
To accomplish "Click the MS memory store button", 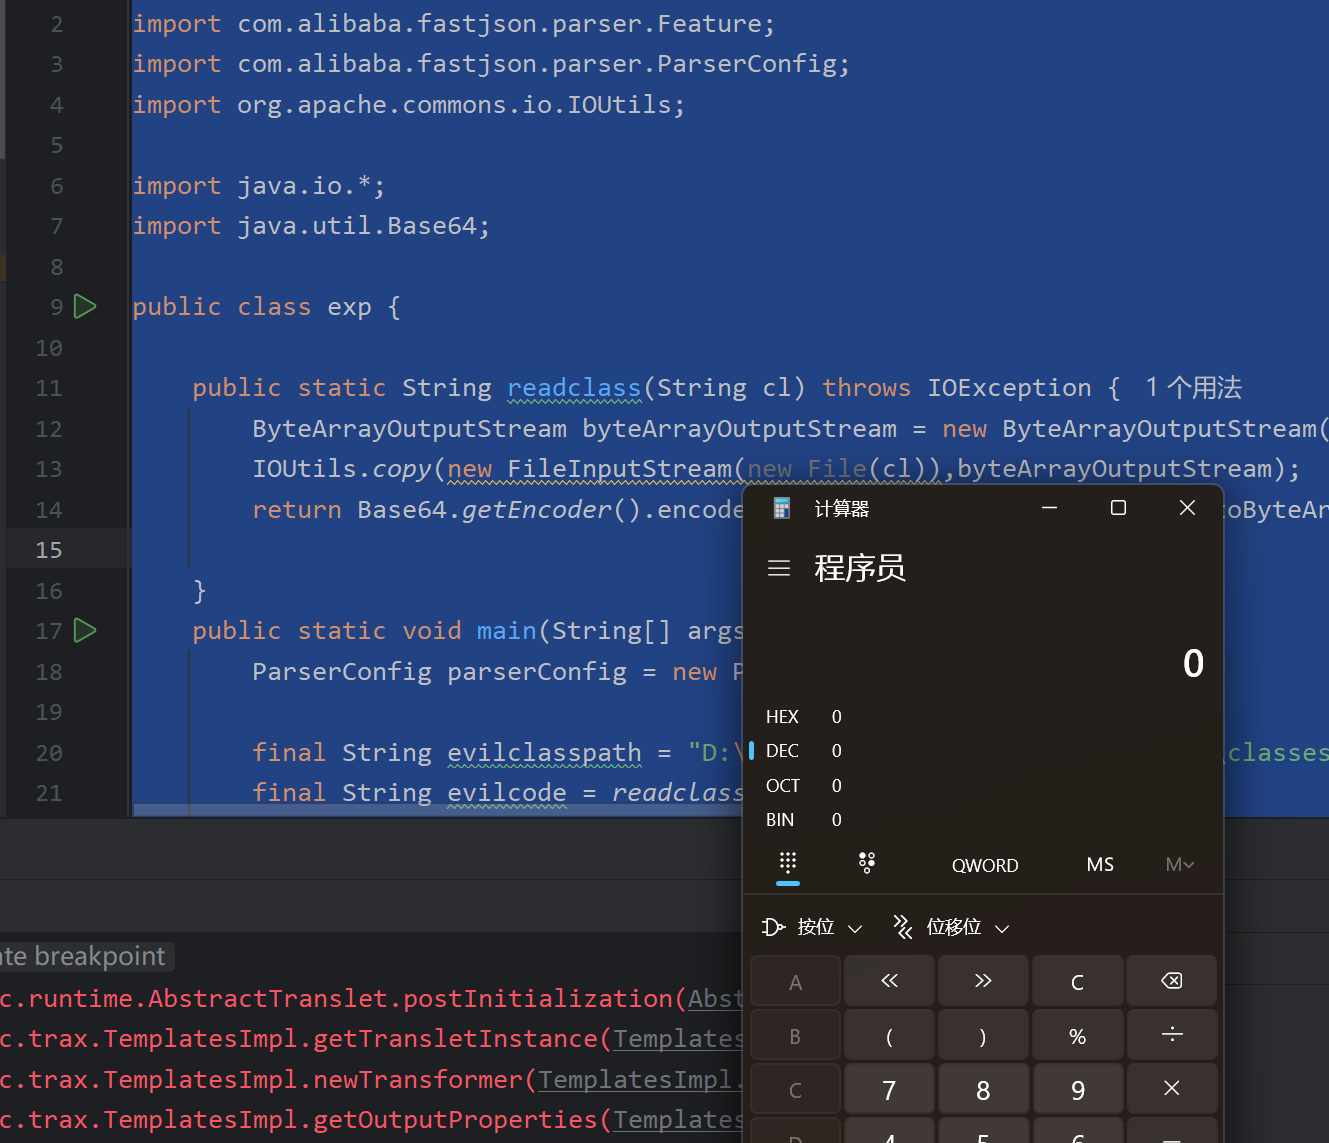I will click(x=1100, y=865).
